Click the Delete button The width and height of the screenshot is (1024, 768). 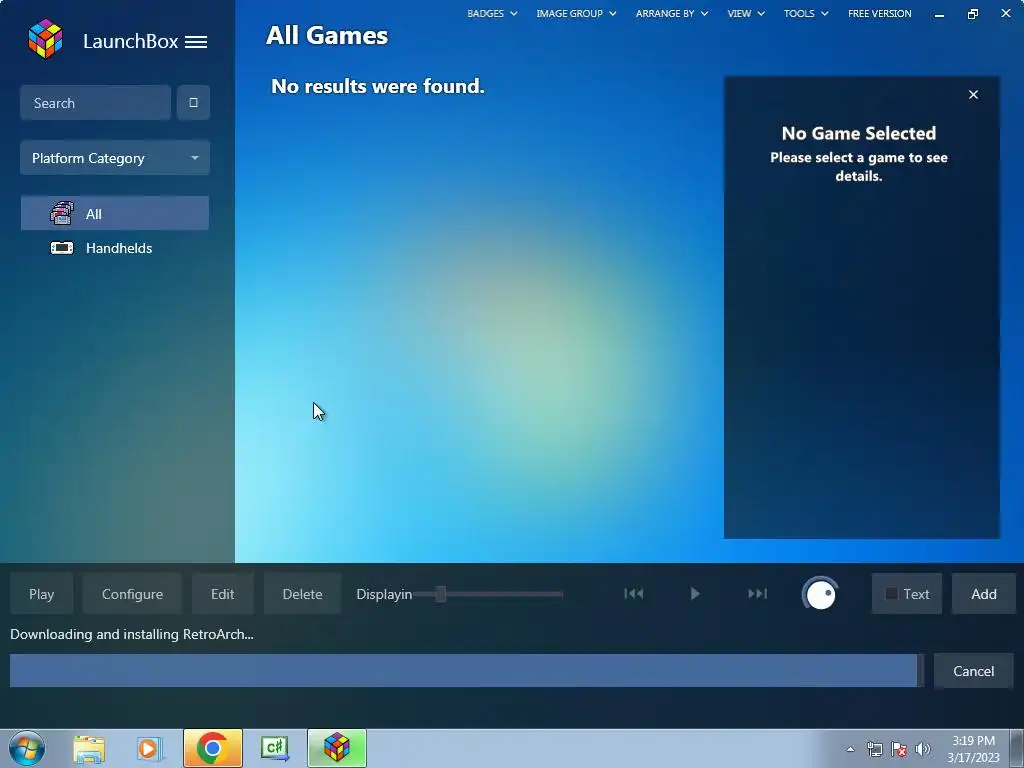302,594
